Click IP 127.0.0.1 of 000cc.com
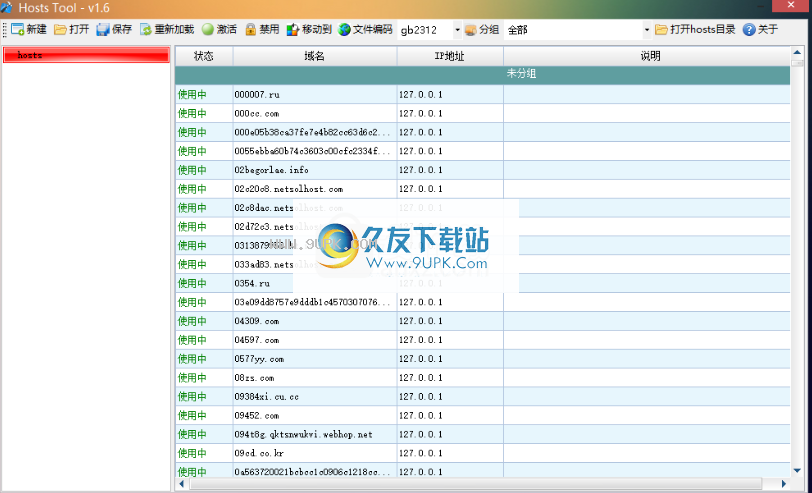Screen dimensions: 812x493 point(420,113)
